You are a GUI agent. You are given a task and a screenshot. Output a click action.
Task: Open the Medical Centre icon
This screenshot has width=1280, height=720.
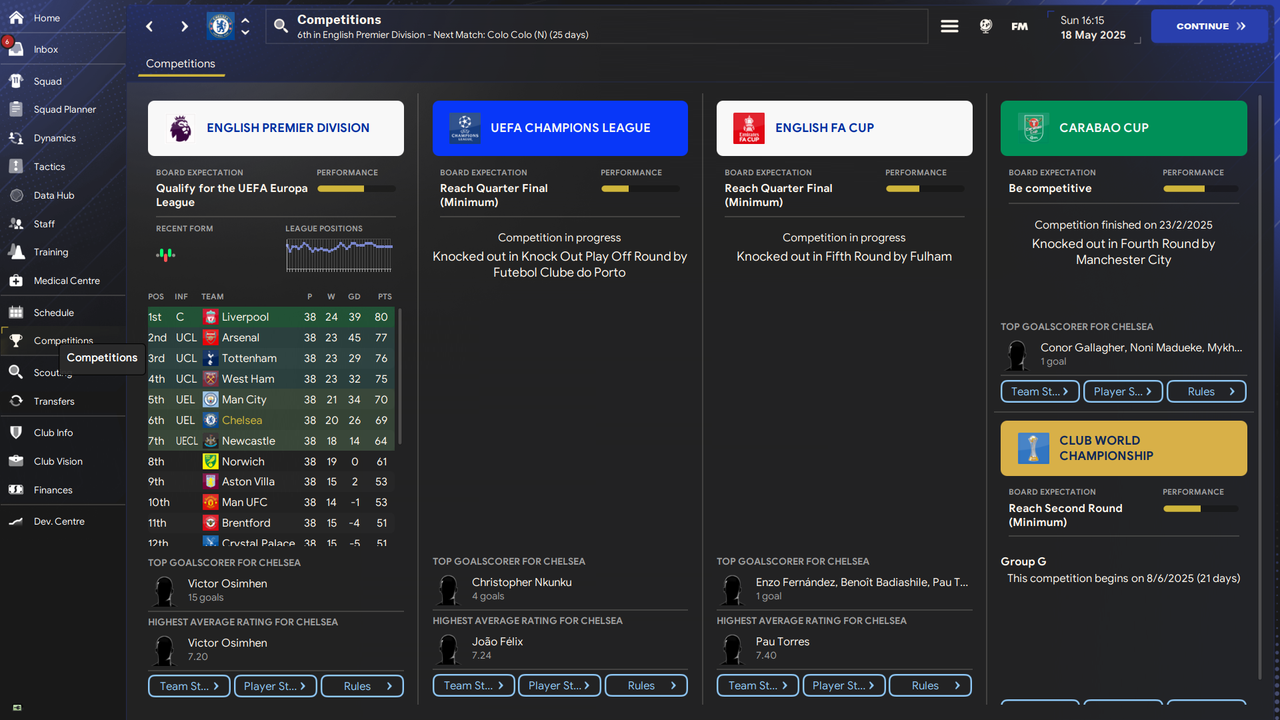[16, 281]
